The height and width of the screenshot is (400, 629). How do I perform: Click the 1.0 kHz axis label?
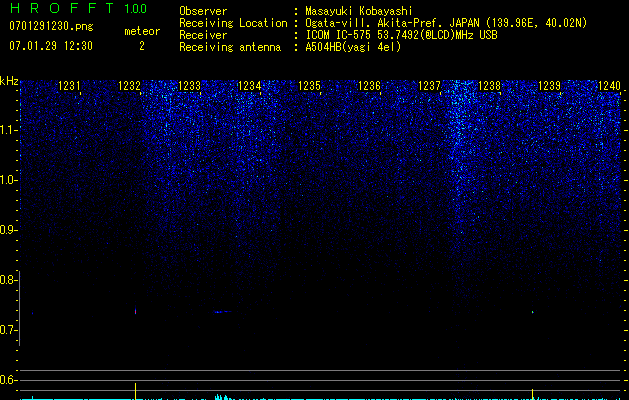pyautogui.click(x=8, y=180)
